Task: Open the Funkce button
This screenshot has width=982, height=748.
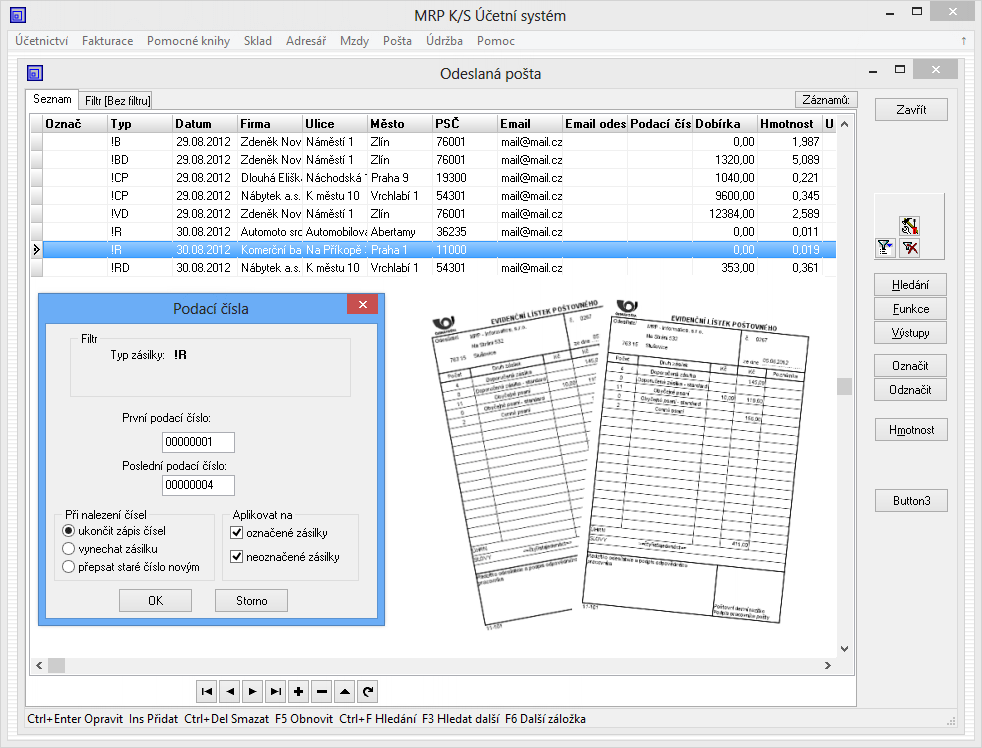Action: 911,309
